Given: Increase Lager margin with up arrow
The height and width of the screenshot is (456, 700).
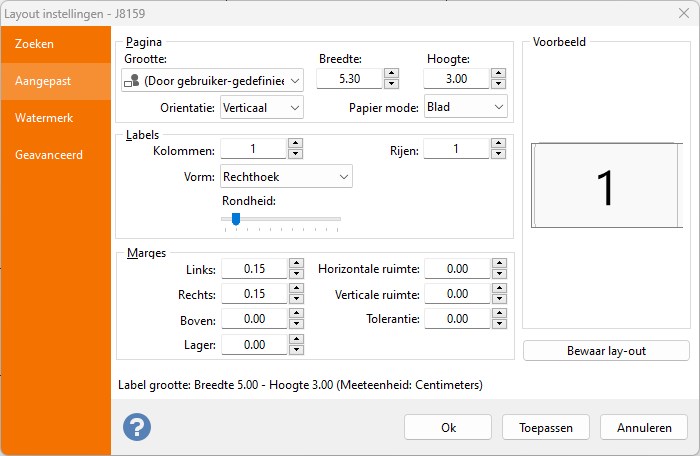Looking at the screenshot, I should coord(296,339).
